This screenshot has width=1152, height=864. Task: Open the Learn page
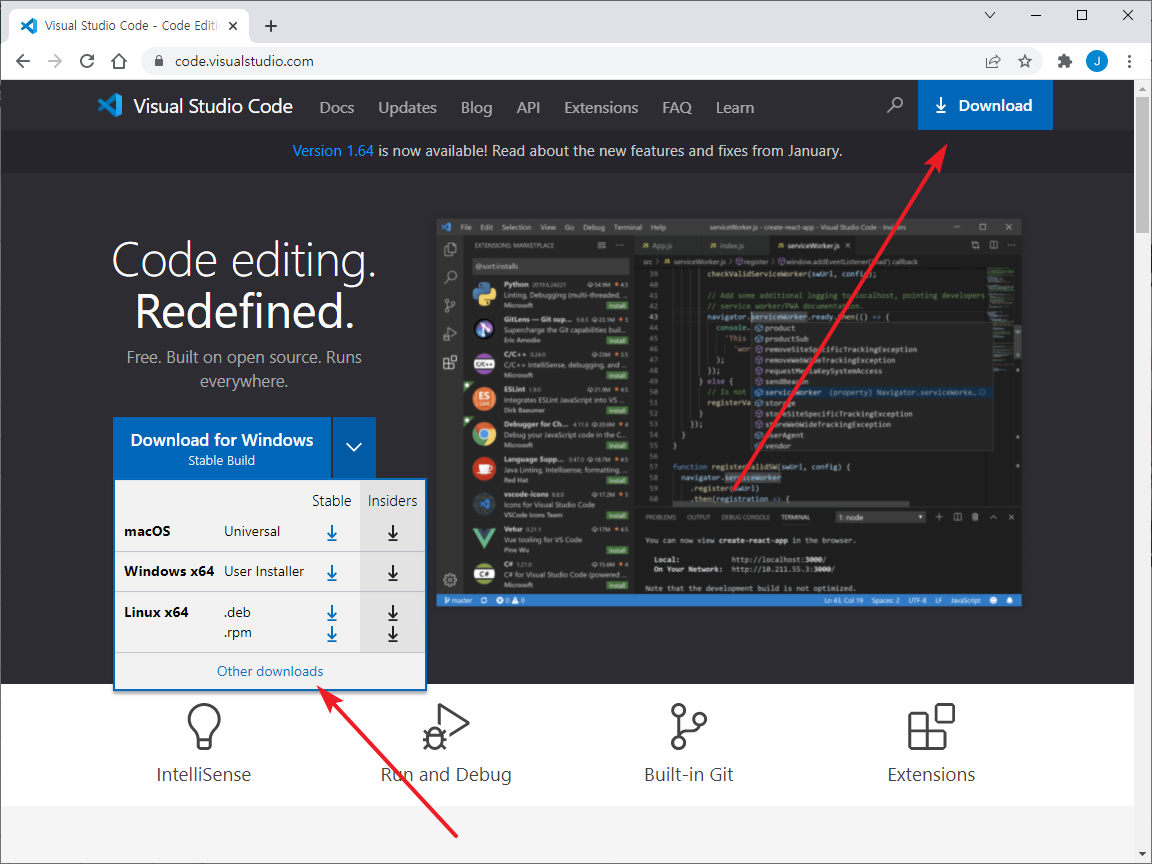735,107
